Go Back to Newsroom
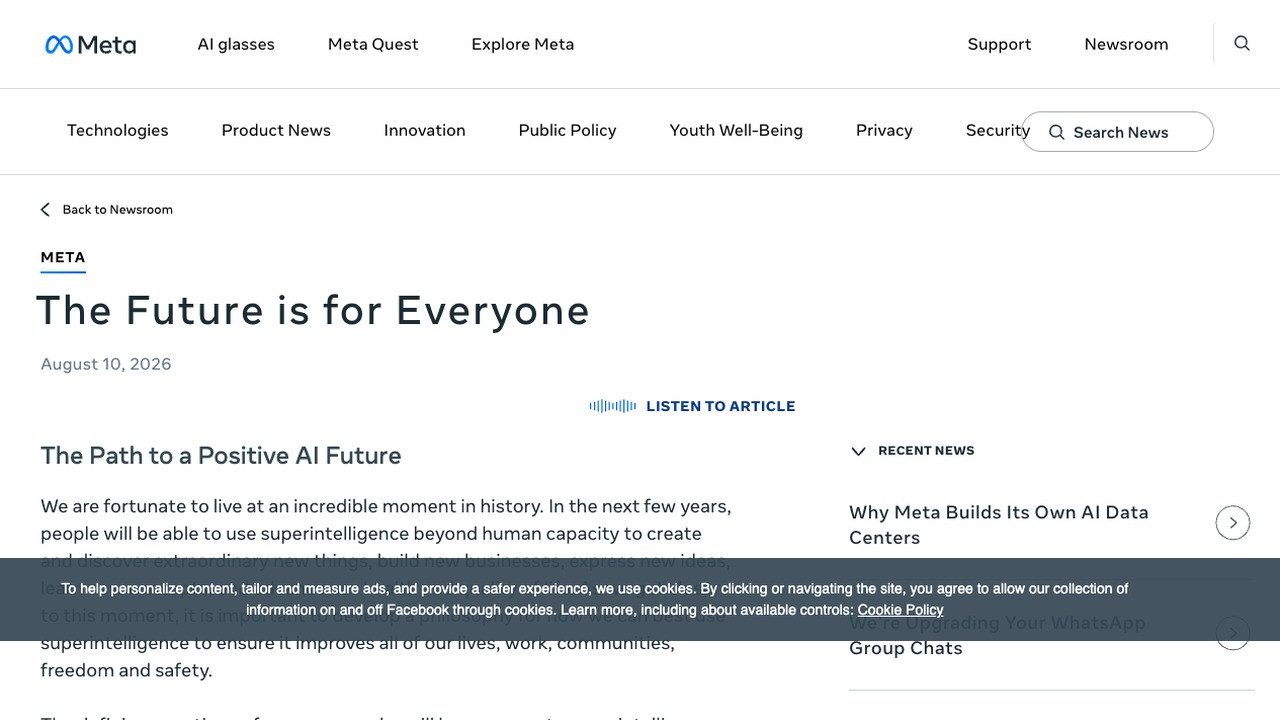The width and height of the screenshot is (1280, 720). coord(118,209)
